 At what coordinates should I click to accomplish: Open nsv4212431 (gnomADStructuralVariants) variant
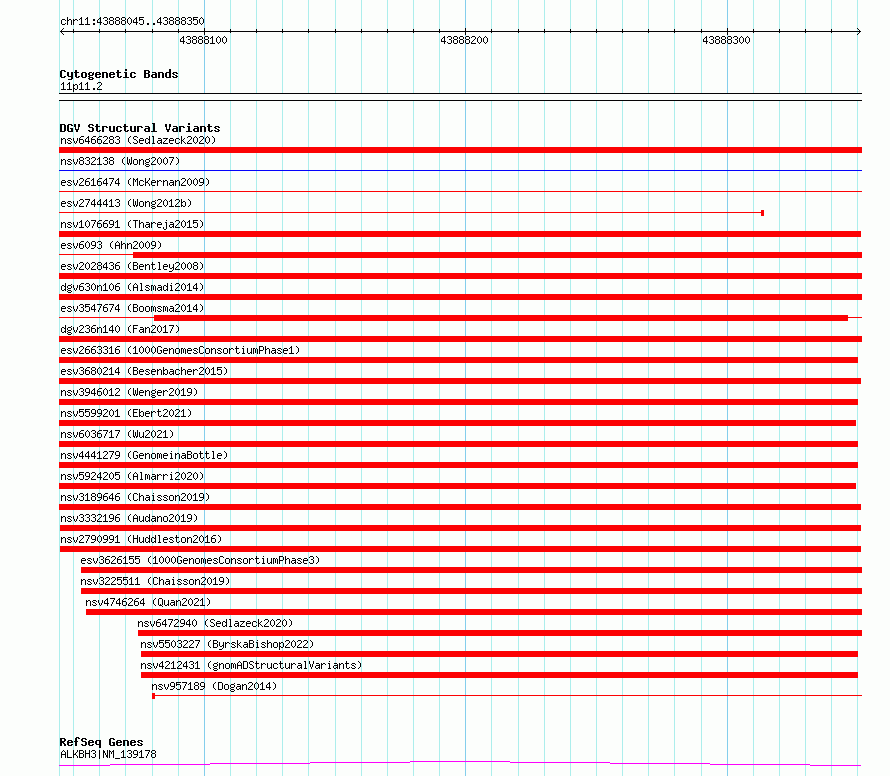pyautogui.click(x=251, y=665)
